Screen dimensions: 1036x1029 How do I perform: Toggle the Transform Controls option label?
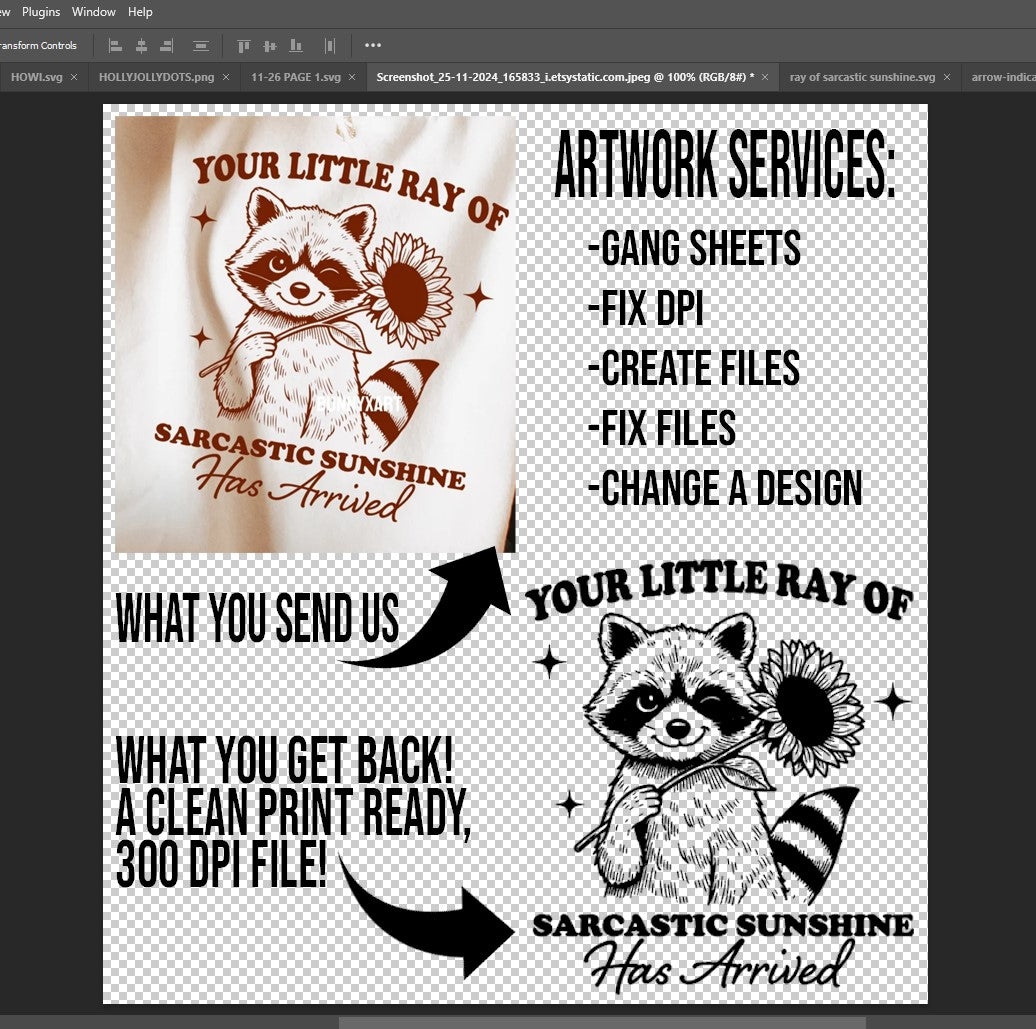pyautogui.click(x=38, y=46)
